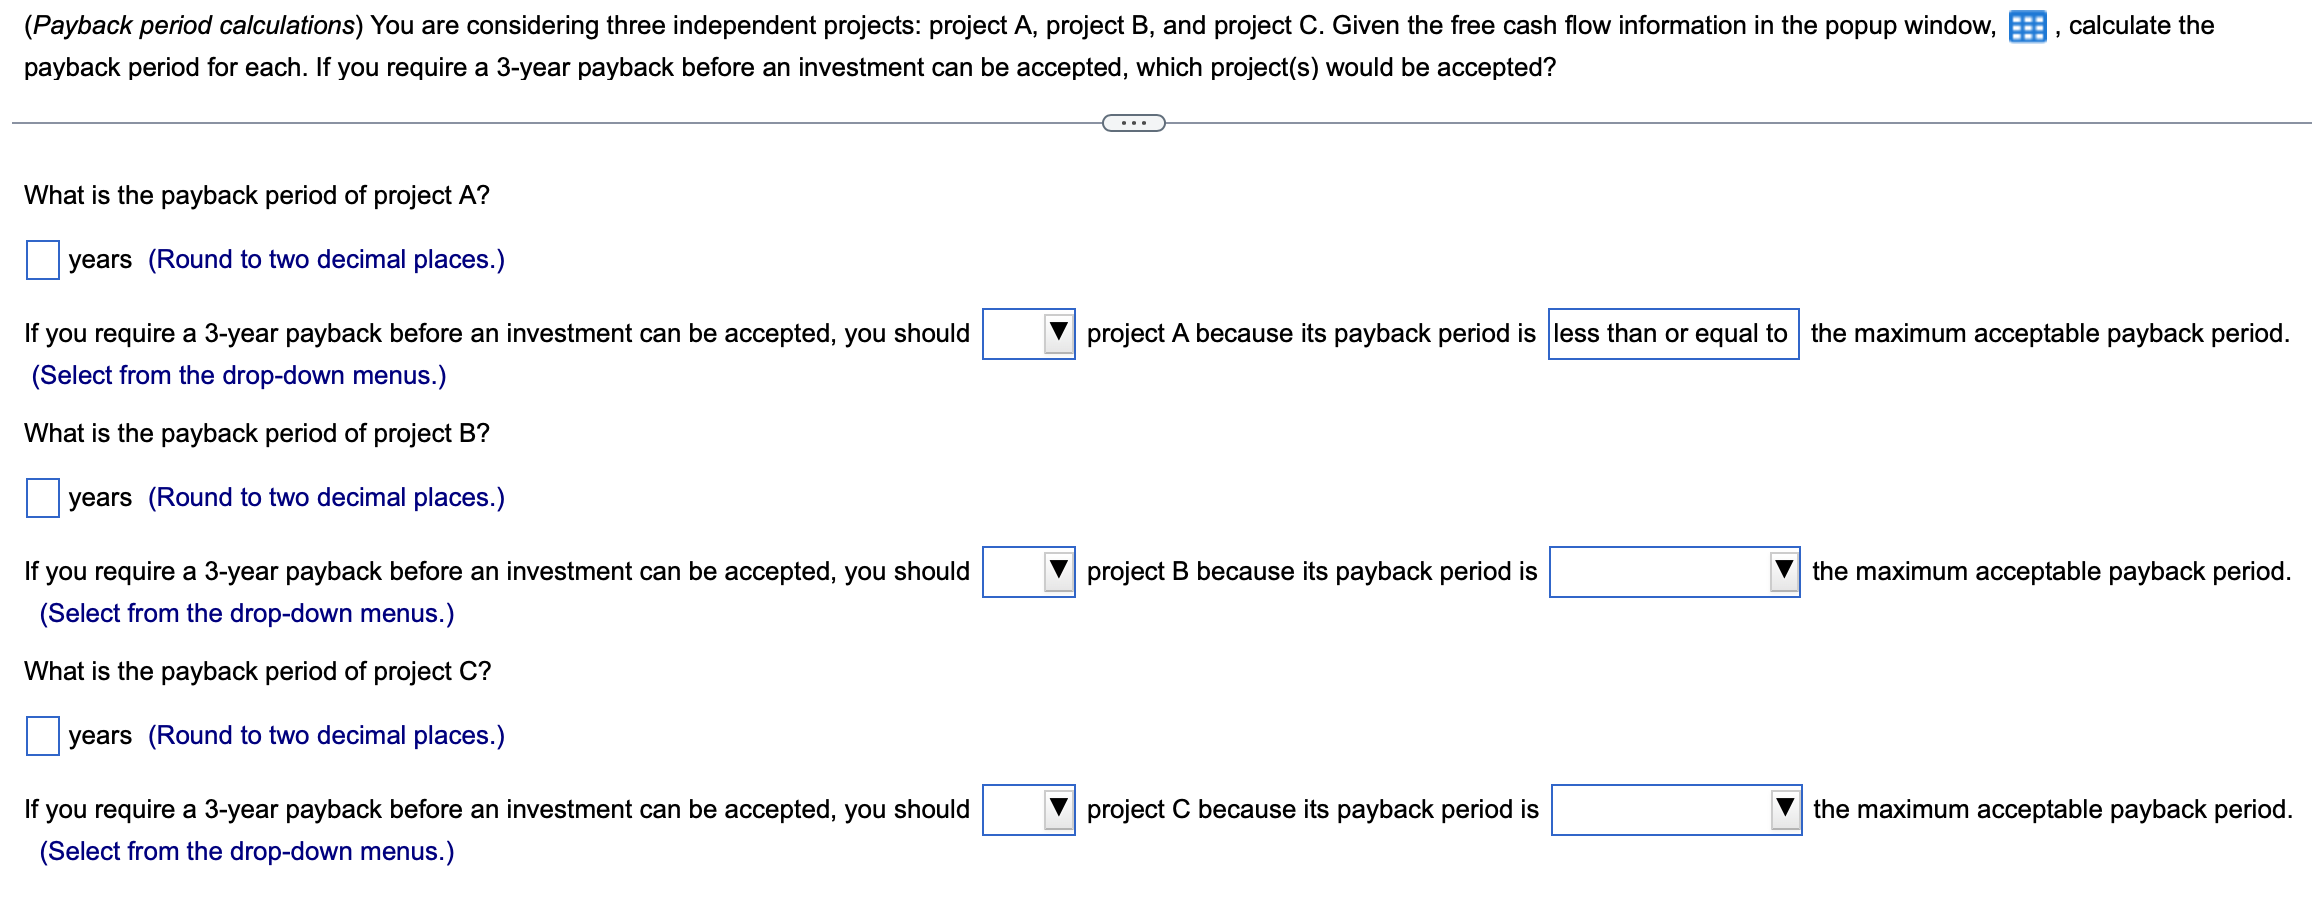The image size is (2320, 914).
Task: Click 'Select from the drop-down menus' text
Action: tap(240, 375)
